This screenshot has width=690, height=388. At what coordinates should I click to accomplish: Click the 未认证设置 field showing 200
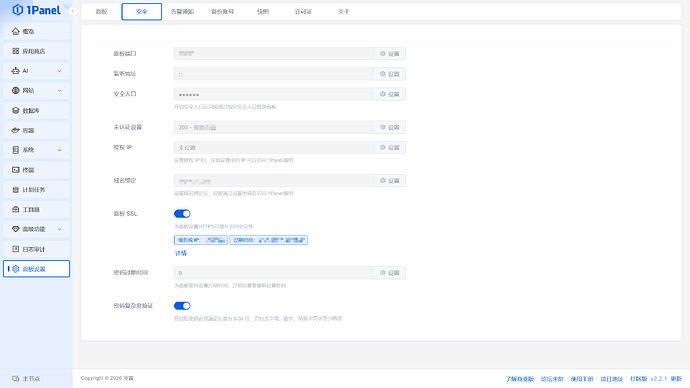pyautogui.click(x=274, y=127)
